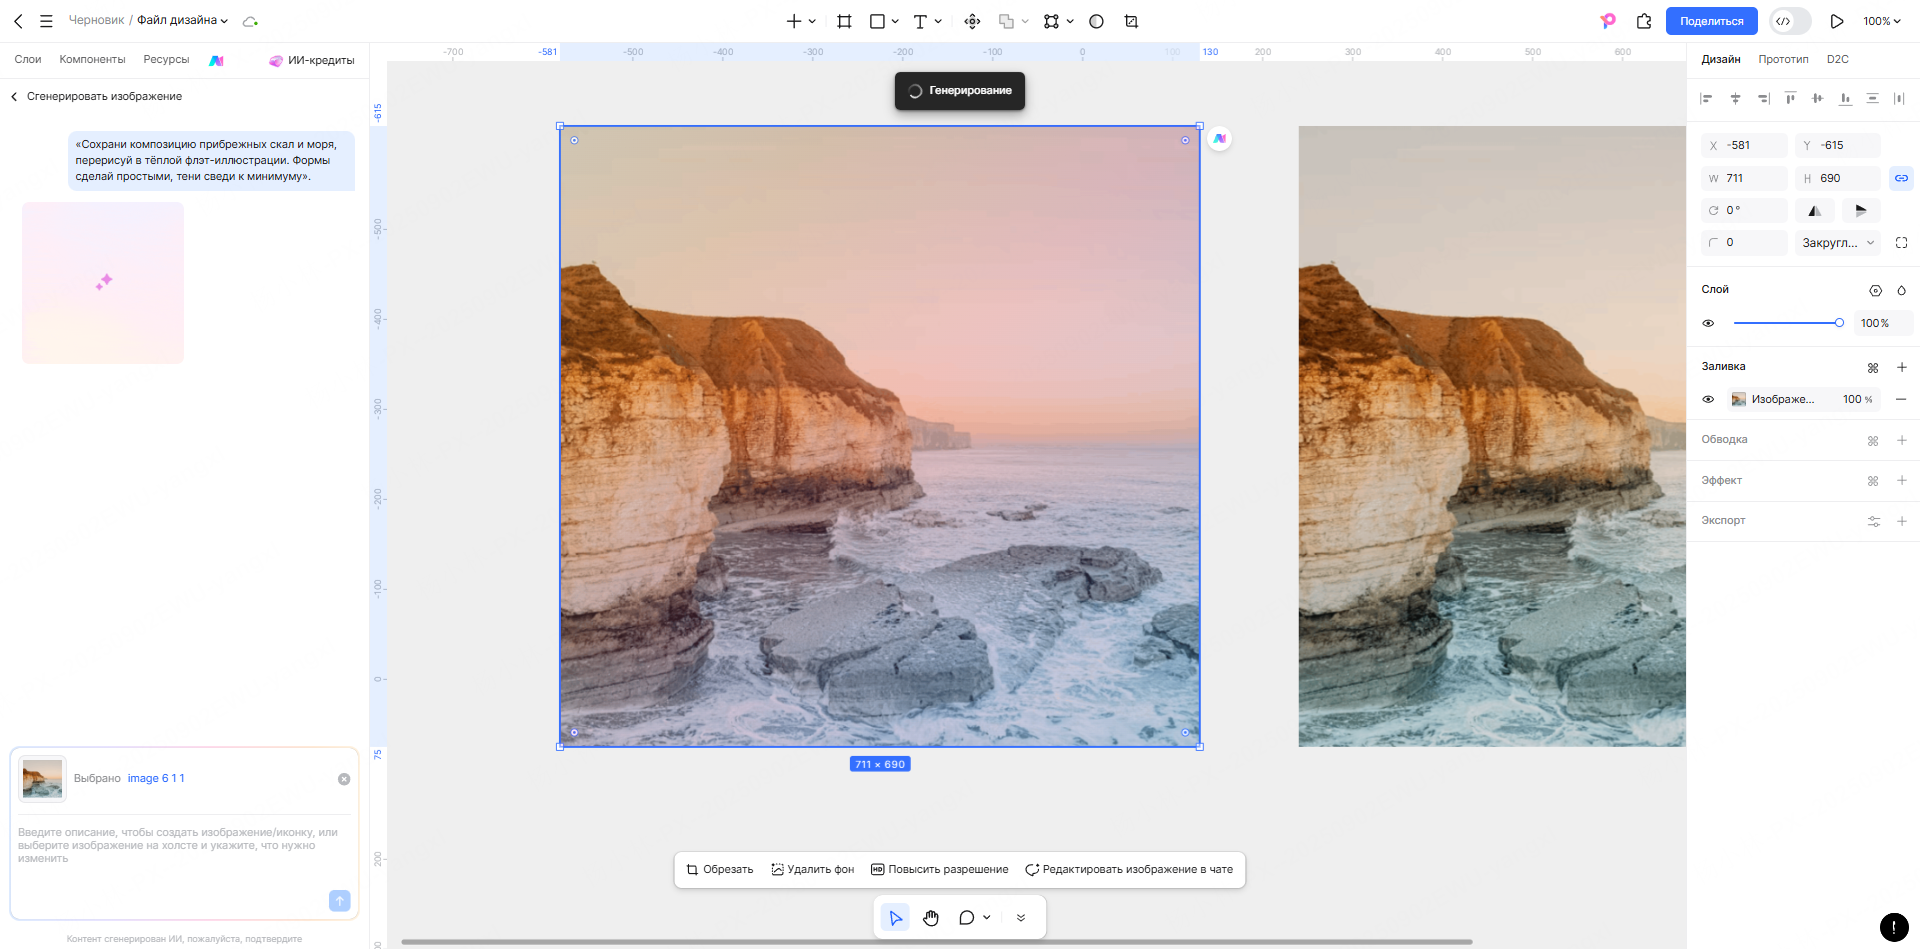The width and height of the screenshot is (1920, 949).
Task: Flip the image vertically
Action: click(1861, 210)
